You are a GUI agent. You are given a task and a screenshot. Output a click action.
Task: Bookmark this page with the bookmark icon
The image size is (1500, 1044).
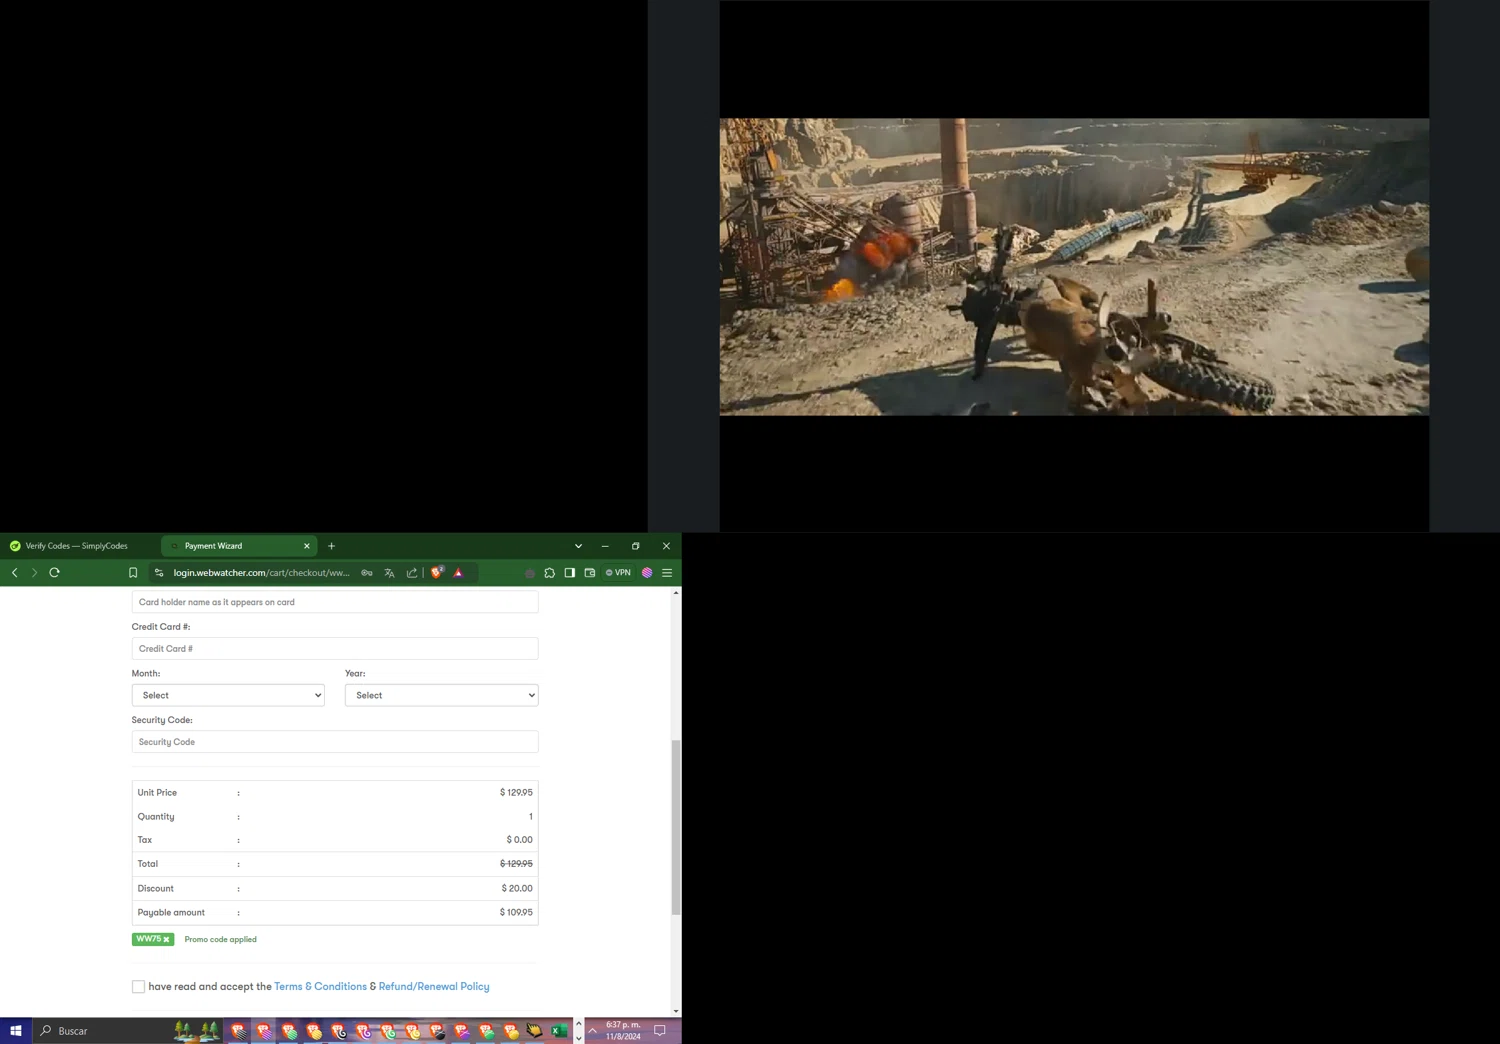click(133, 573)
